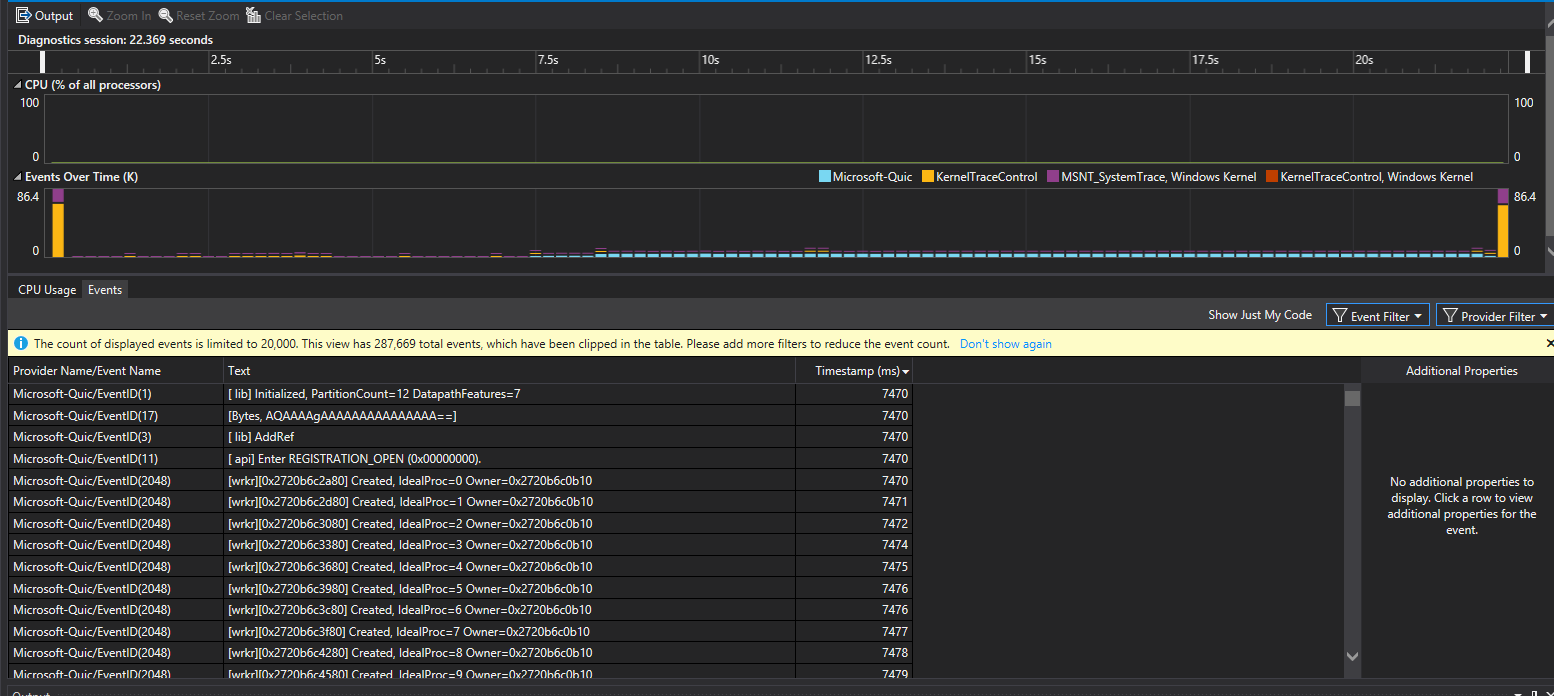Toggle Show Just My Code

coord(1260,314)
